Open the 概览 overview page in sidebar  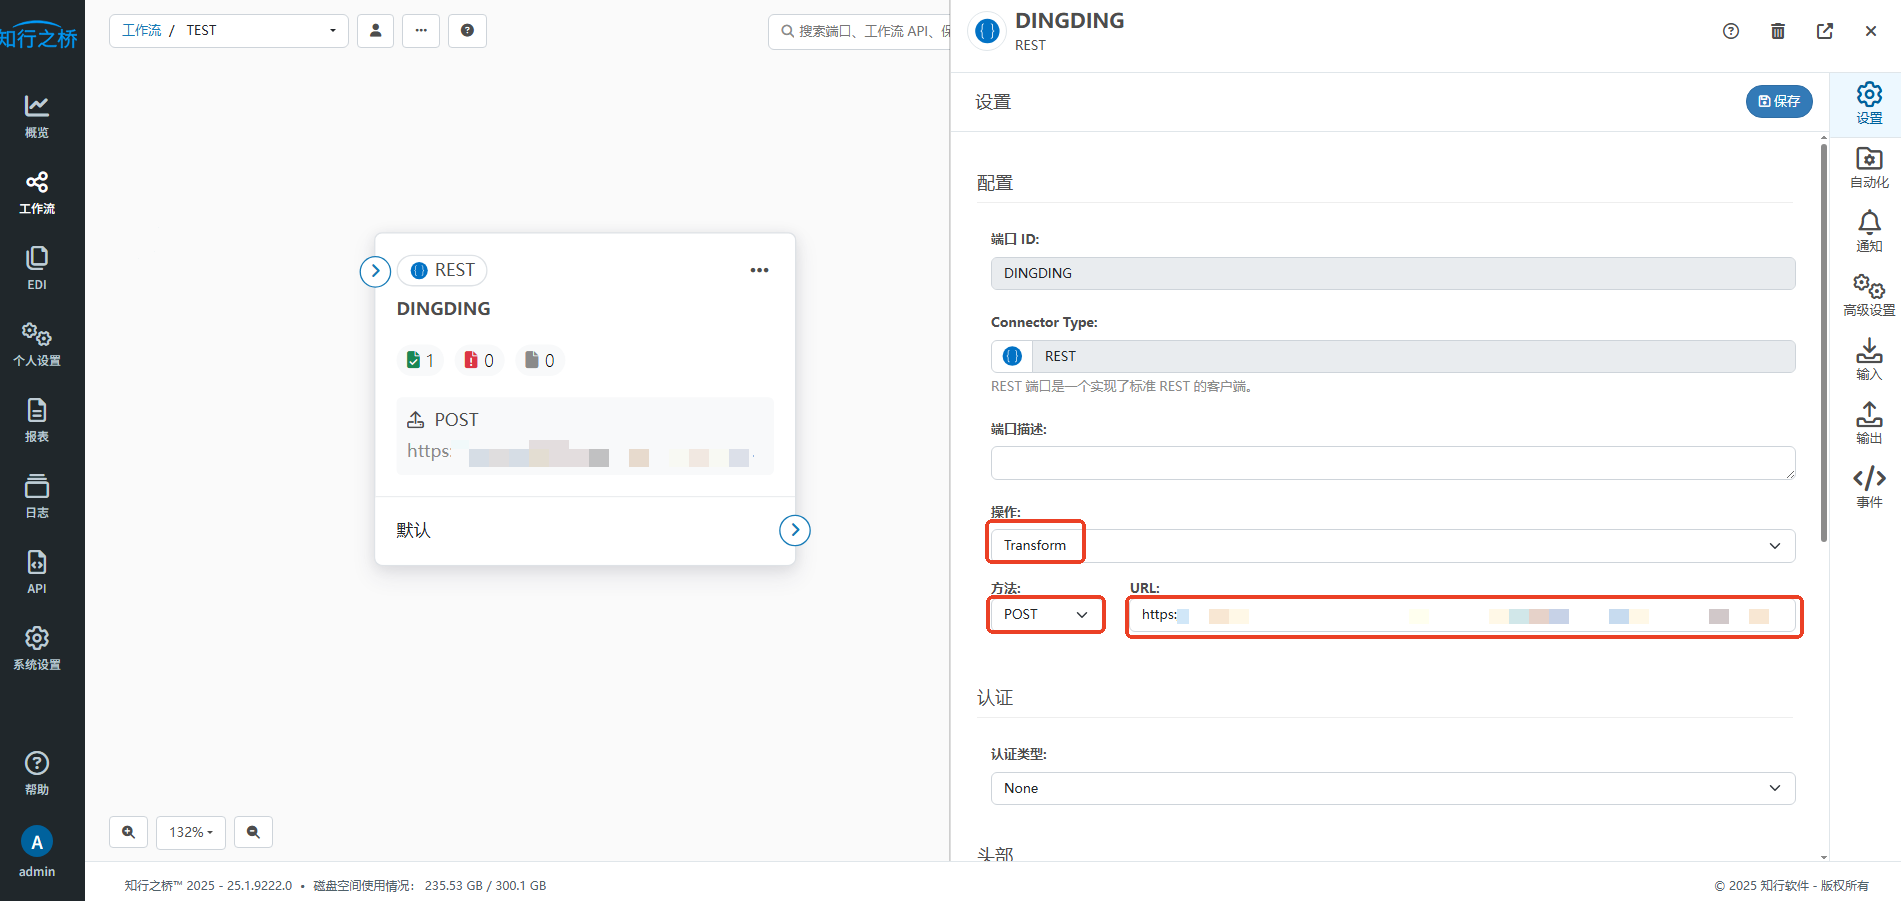(x=37, y=116)
